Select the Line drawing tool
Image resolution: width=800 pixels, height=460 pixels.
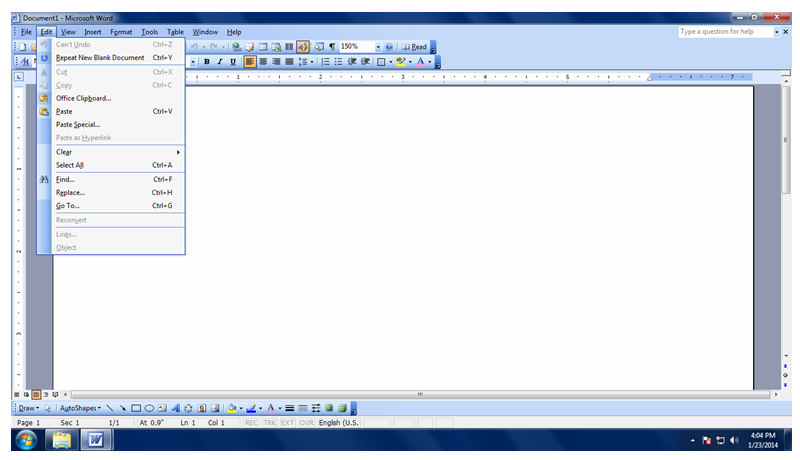click(110, 408)
